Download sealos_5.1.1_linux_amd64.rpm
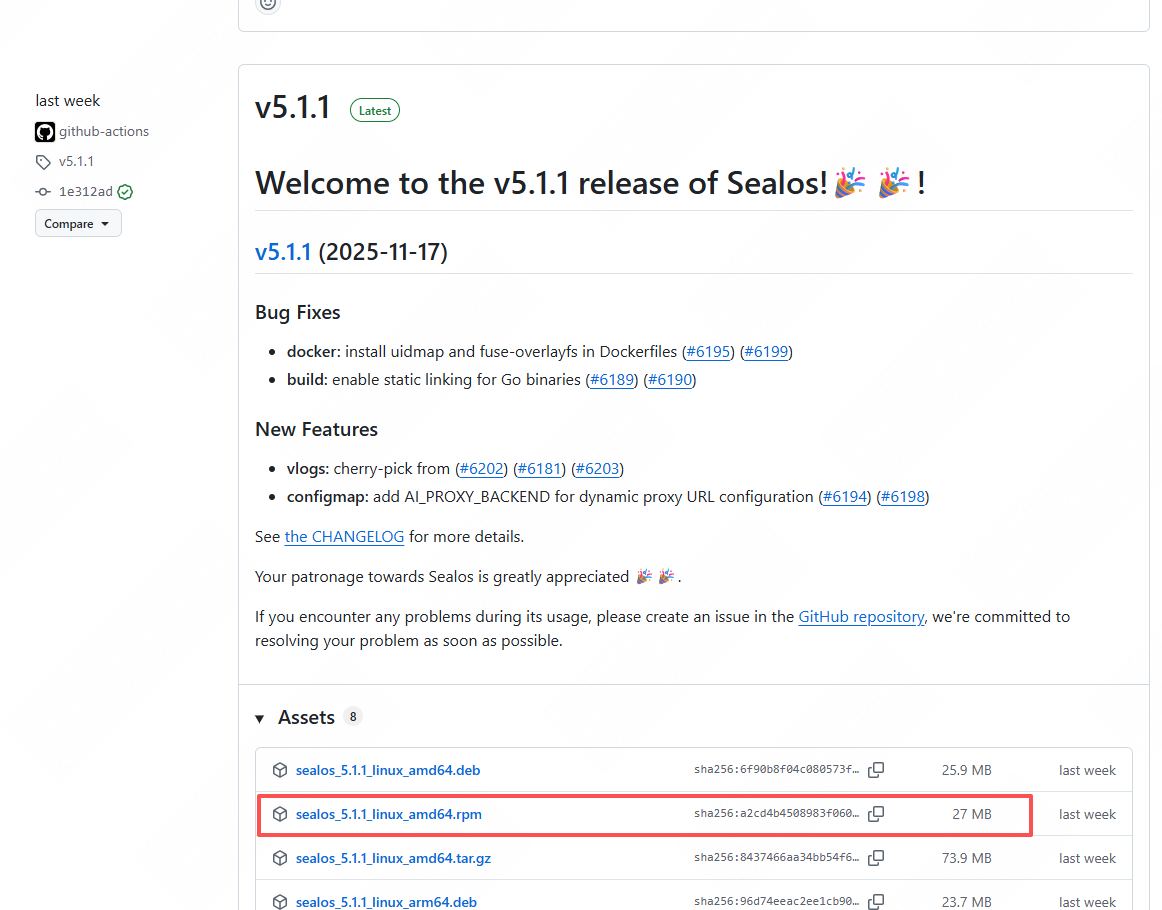The width and height of the screenshot is (1162, 910). 388,814
